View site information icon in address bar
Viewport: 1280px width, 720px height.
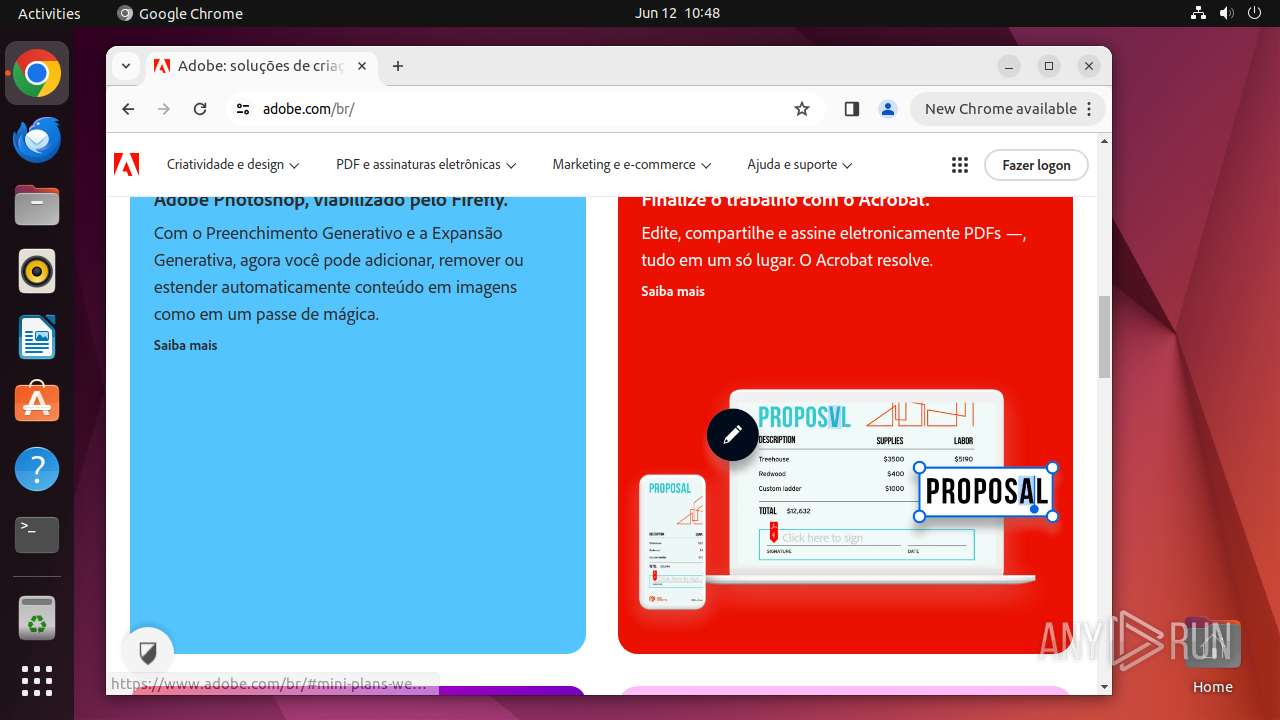point(243,109)
